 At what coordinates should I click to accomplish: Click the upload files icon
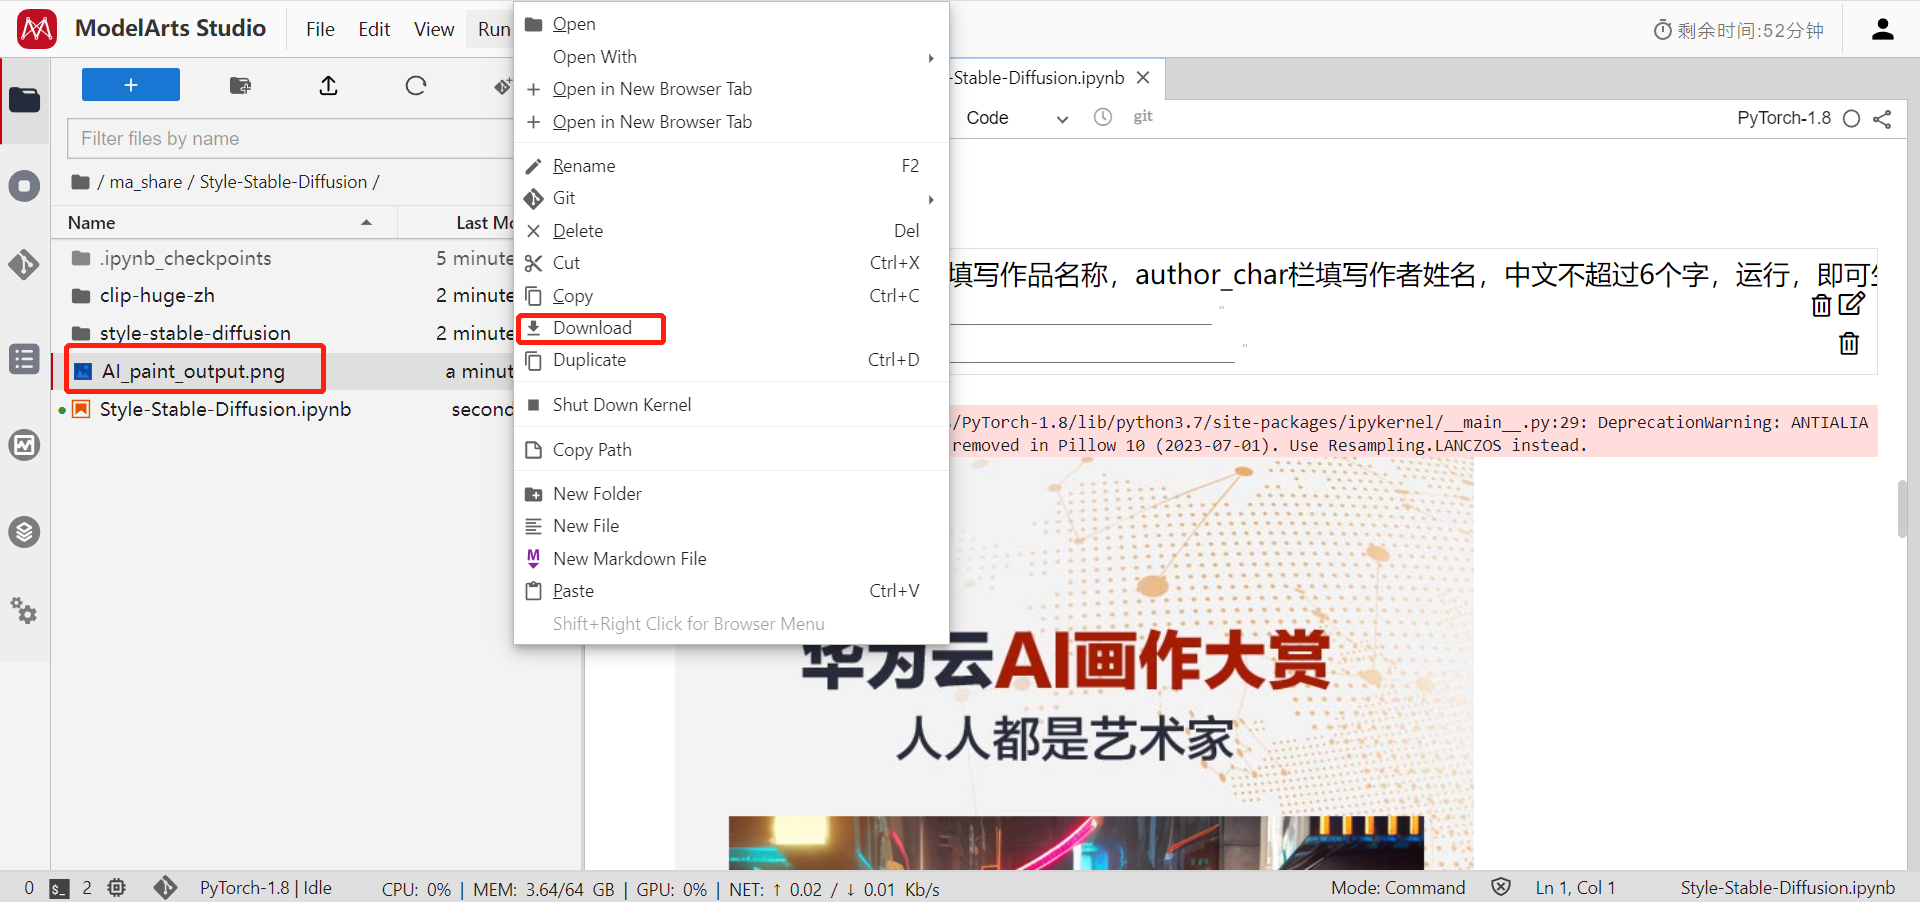(328, 86)
